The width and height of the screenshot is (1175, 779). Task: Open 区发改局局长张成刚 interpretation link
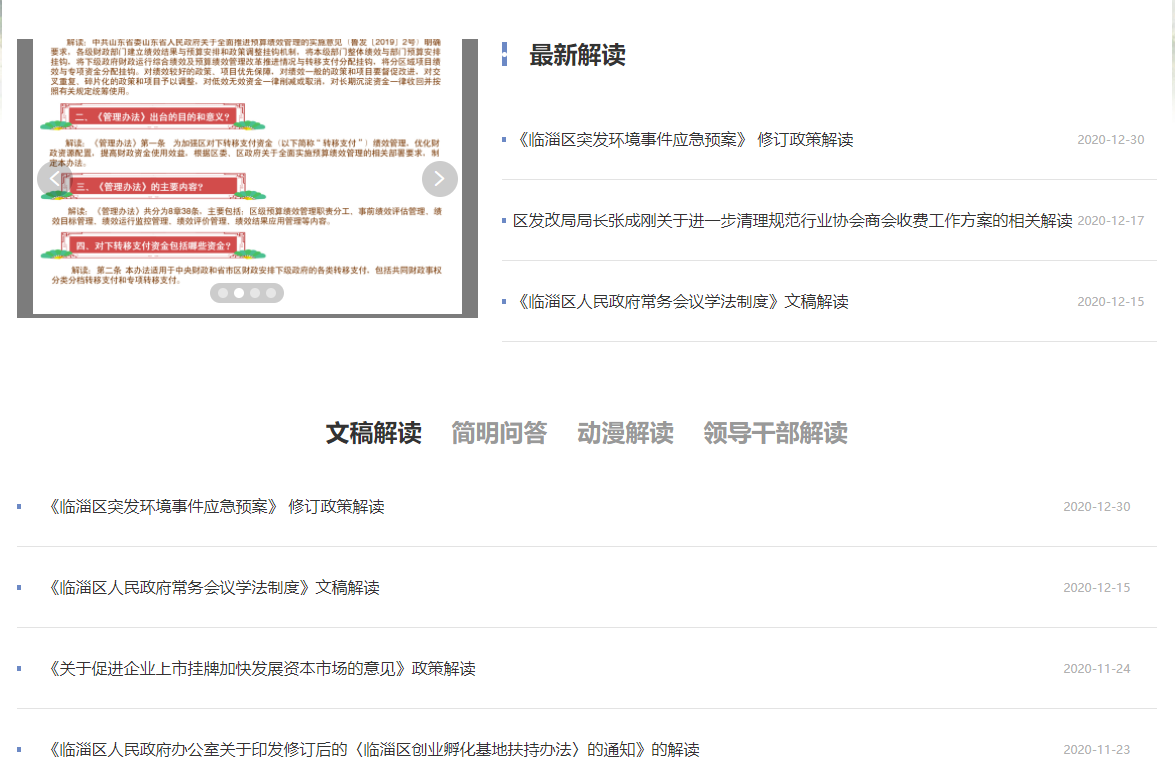coord(792,221)
